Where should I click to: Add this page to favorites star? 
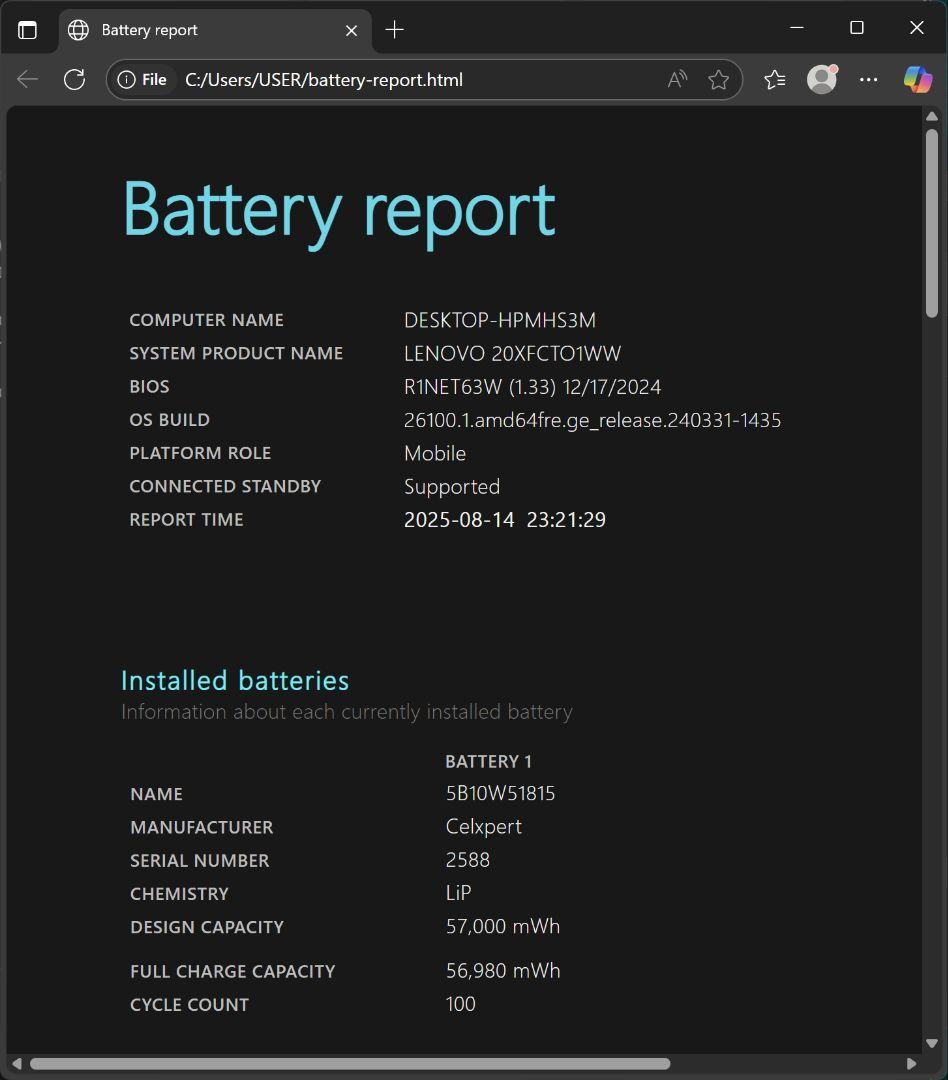pos(719,79)
